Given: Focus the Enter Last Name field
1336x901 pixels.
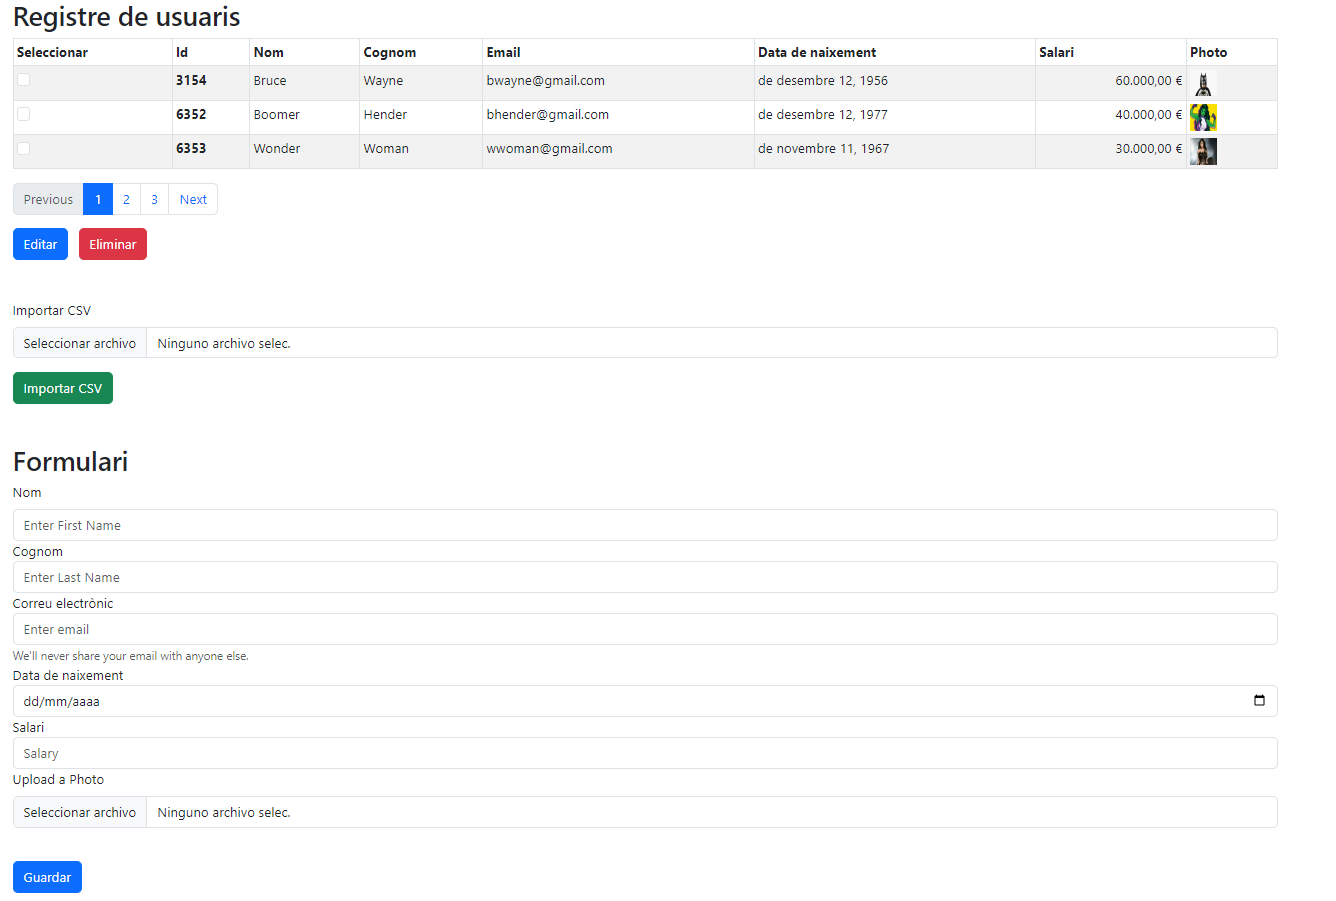Looking at the screenshot, I should pyautogui.click(x=645, y=577).
